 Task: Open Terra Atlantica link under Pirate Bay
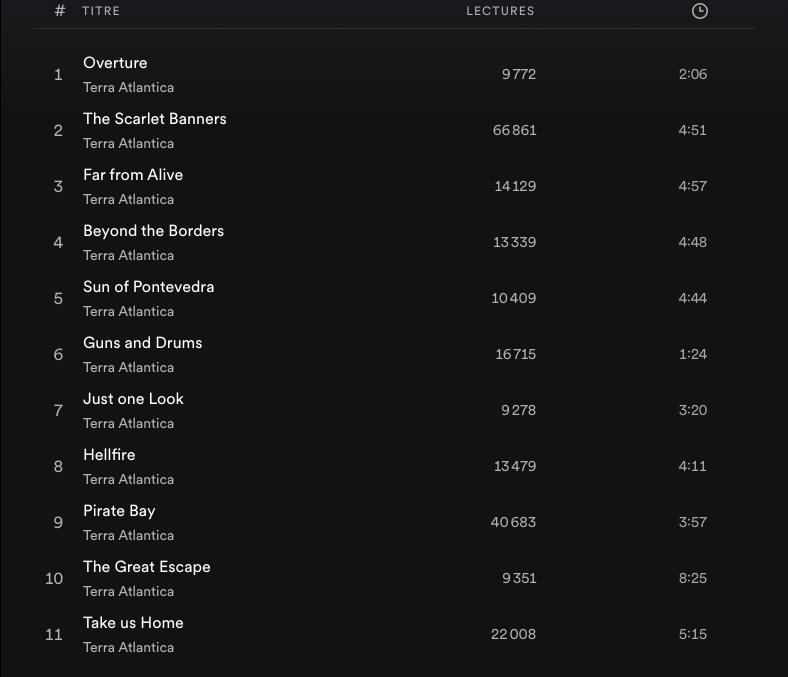(128, 536)
